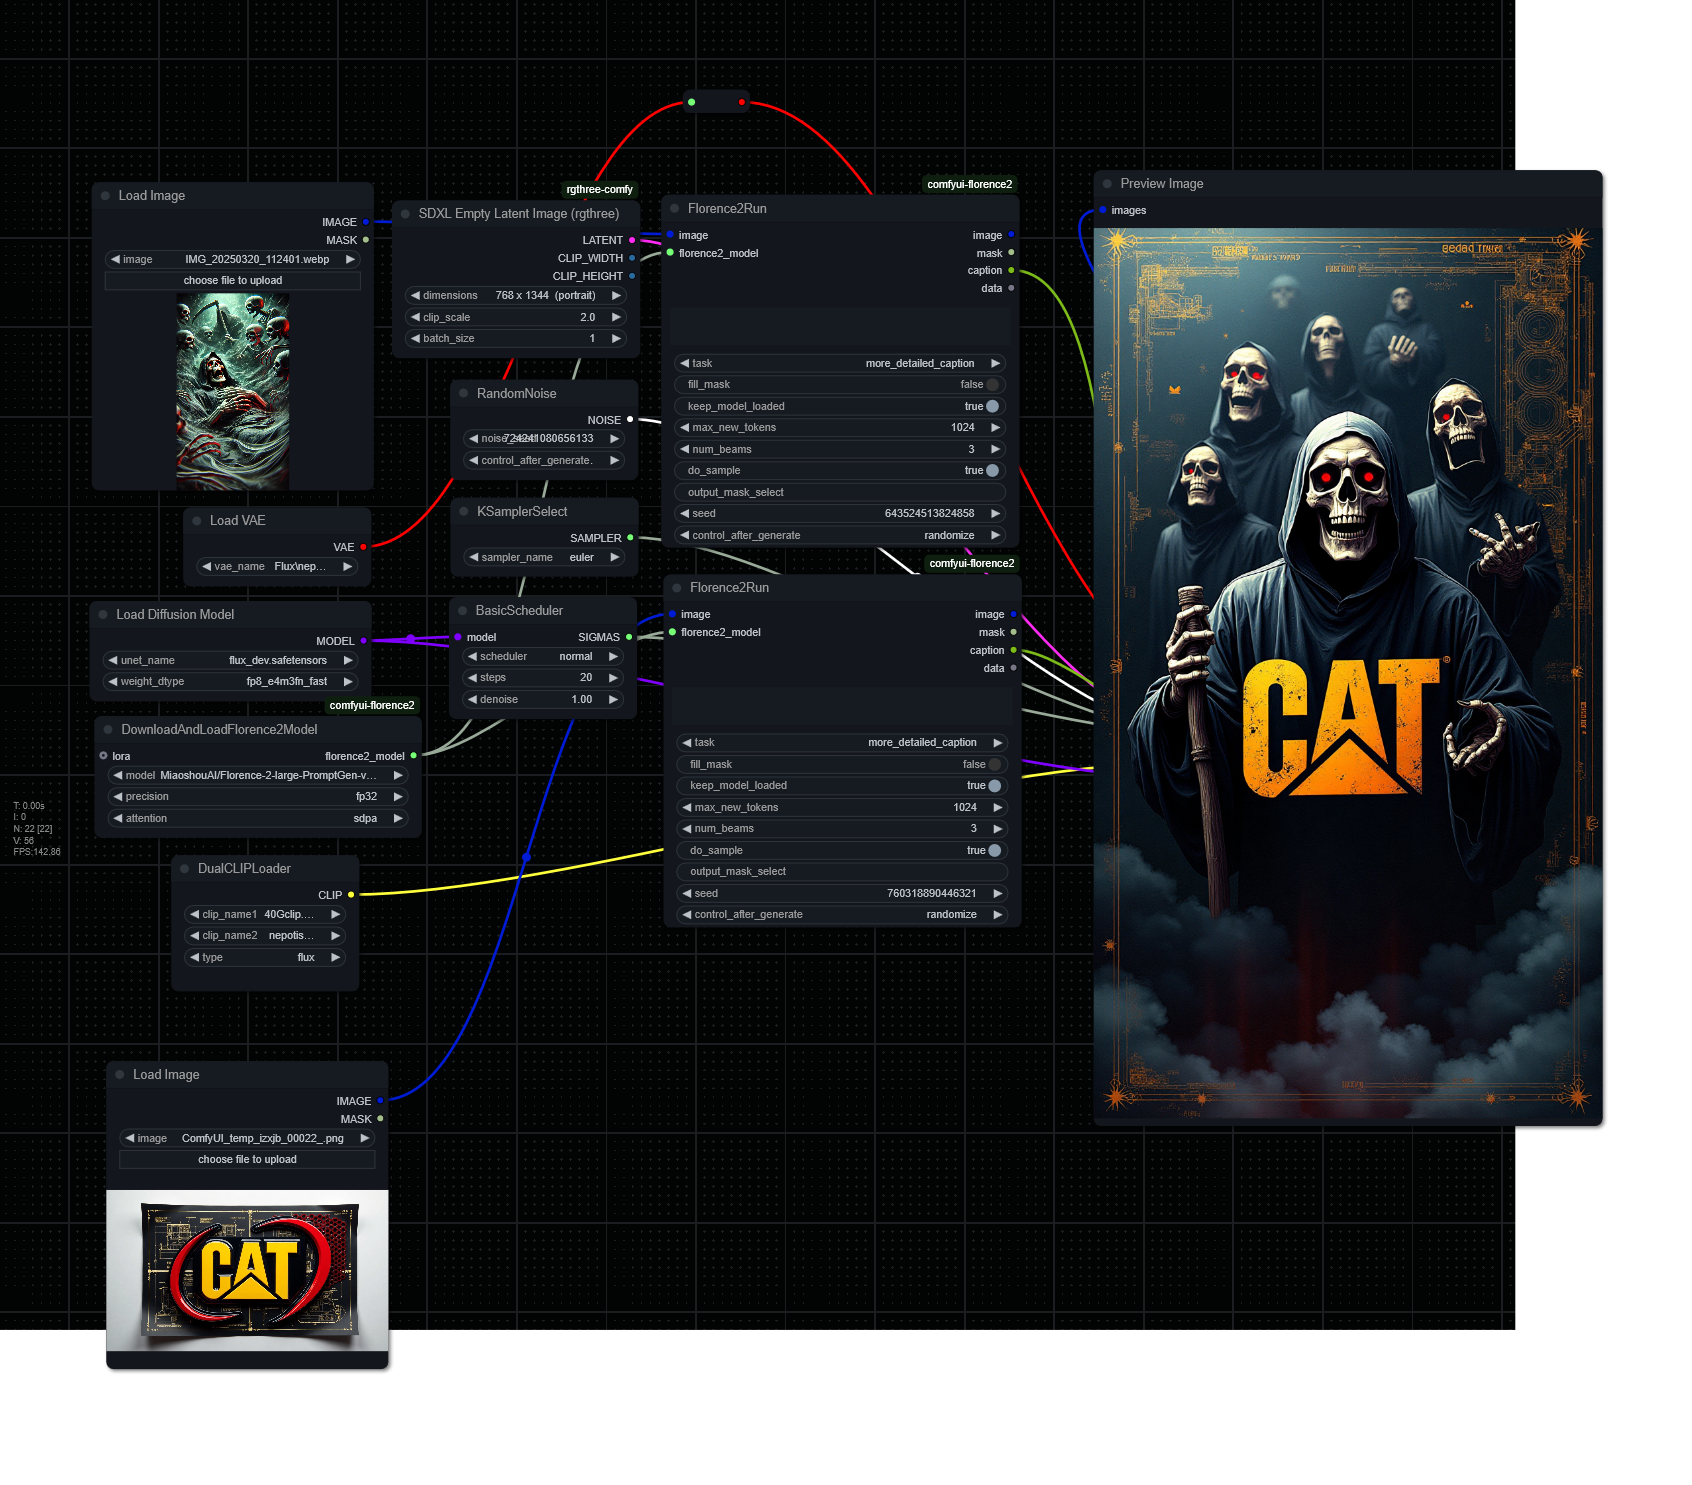Click the output_mask_select field in lower Florence2Run
This screenshot has height=1485, width=1692.
coord(842,872)
